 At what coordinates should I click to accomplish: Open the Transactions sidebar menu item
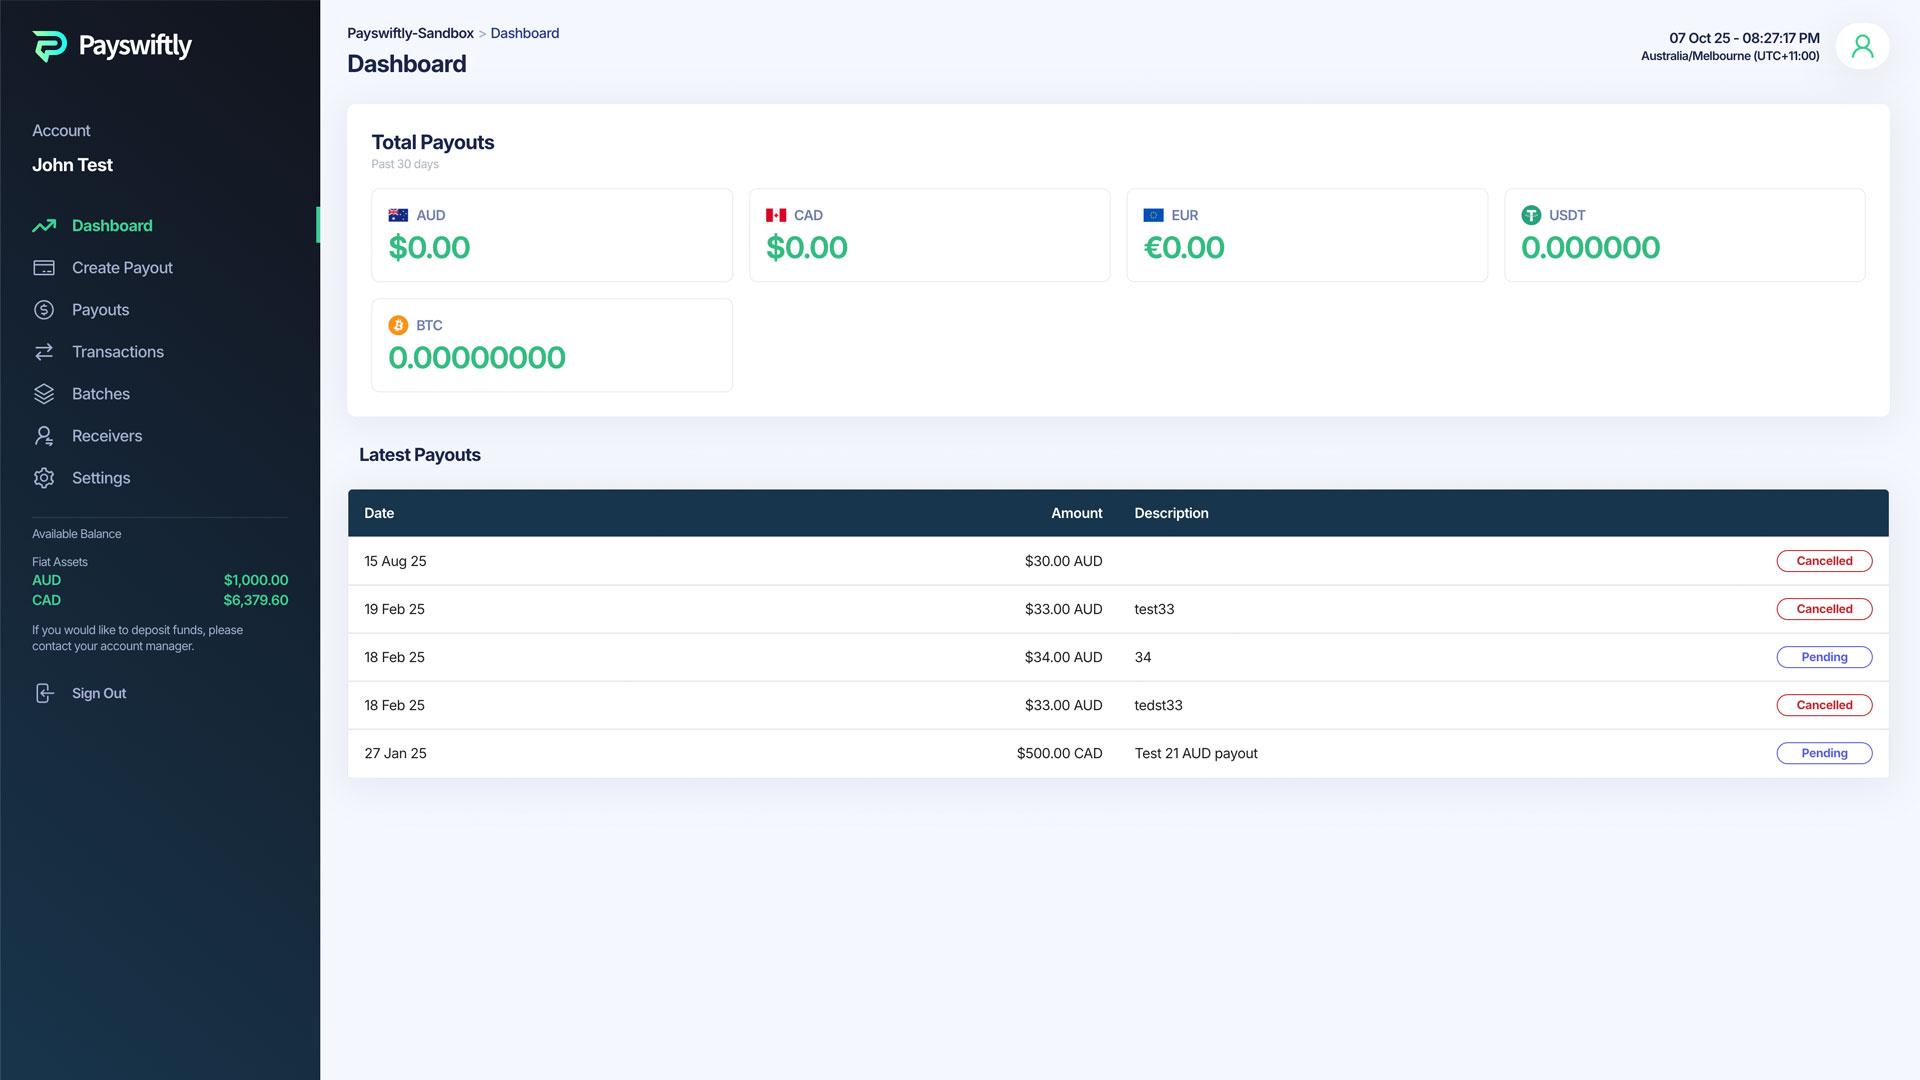pyautogui.click(x=117, y=352)
